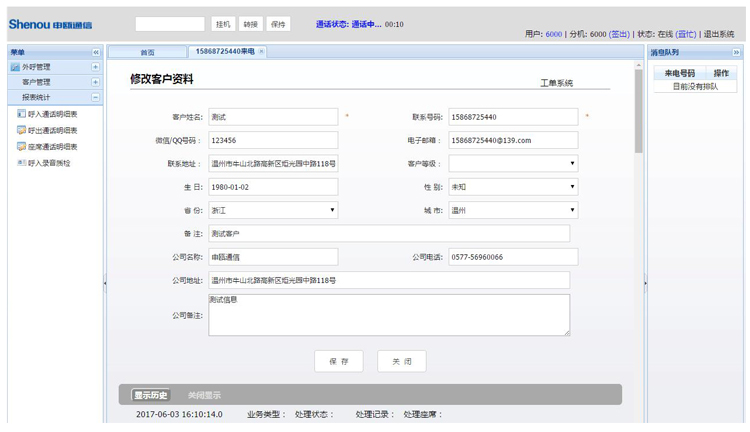Collapse the left menu panel with double-arrow icon
Image resolution: width=750 pixels, height=432 pixels.
coord(96,52)
